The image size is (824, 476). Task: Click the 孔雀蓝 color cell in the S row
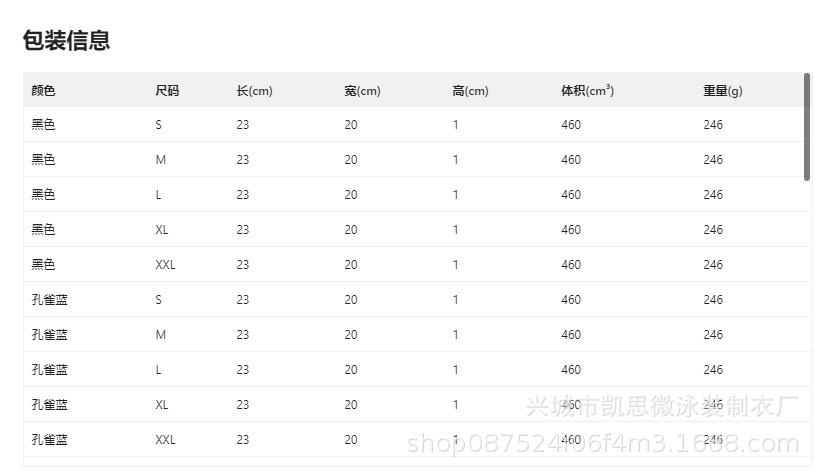pos(49,300)
